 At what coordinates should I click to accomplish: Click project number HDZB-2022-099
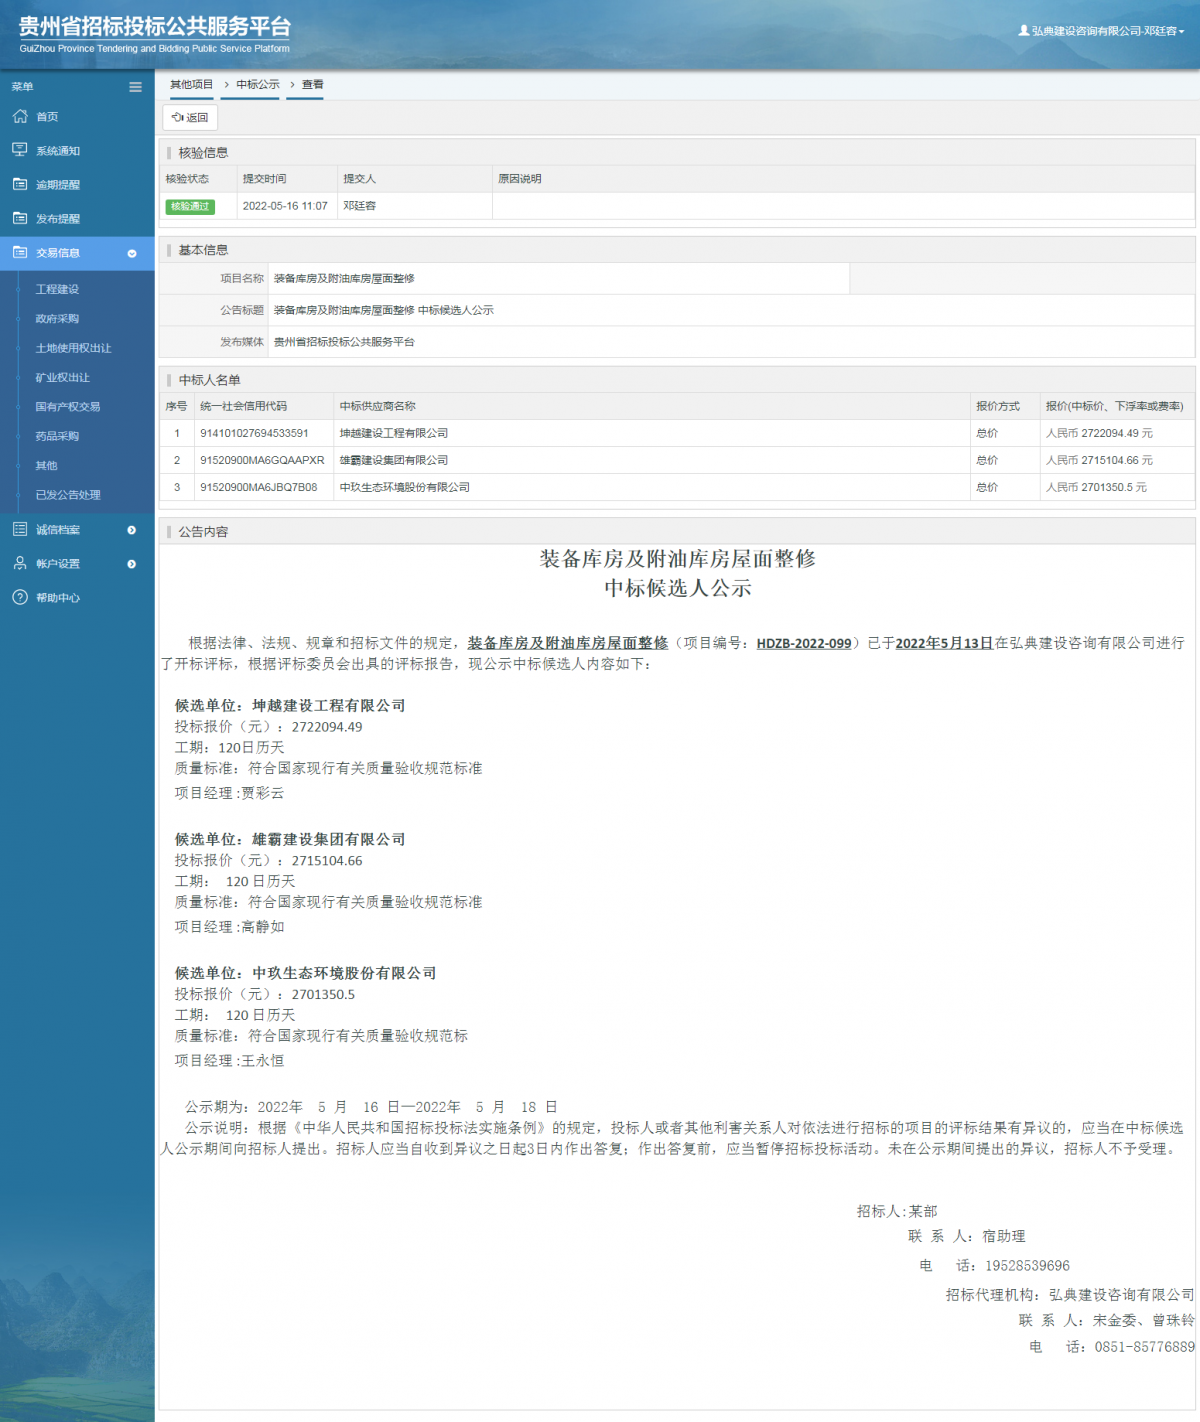click(804, 643)
